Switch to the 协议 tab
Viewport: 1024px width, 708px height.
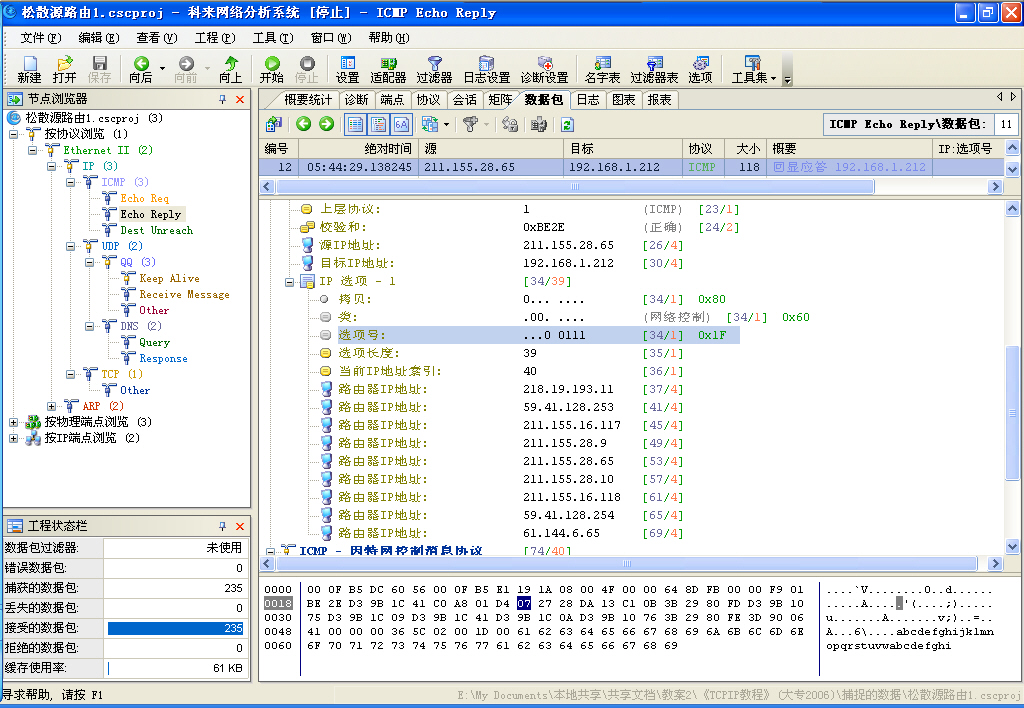click(428, 100)
